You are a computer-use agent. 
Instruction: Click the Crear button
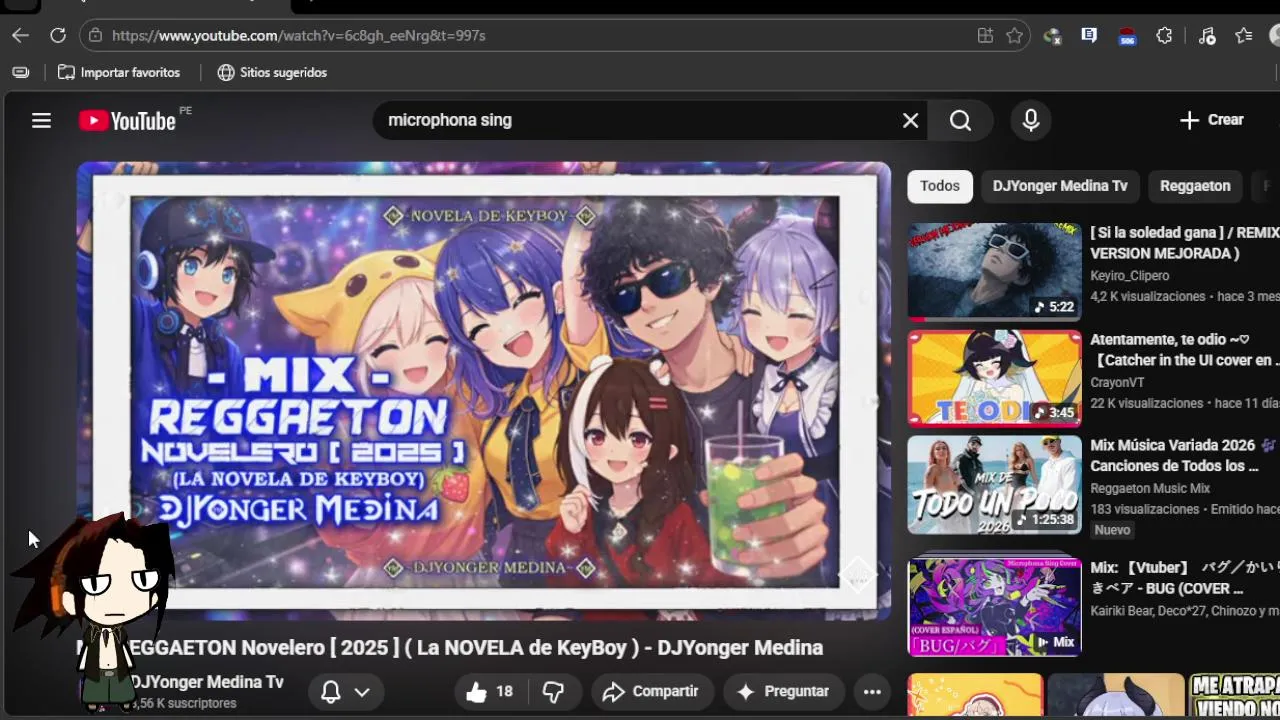click(x=1211, y=120)
